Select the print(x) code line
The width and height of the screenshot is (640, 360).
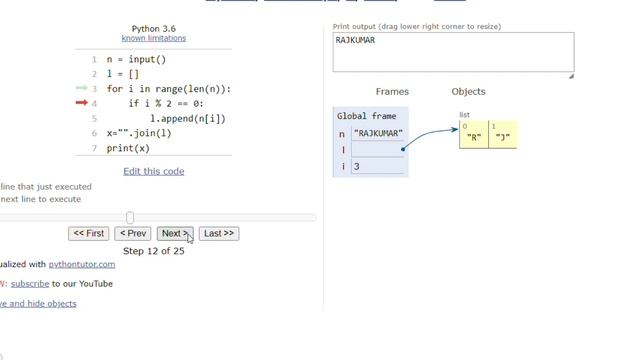[x=128, y=148]
